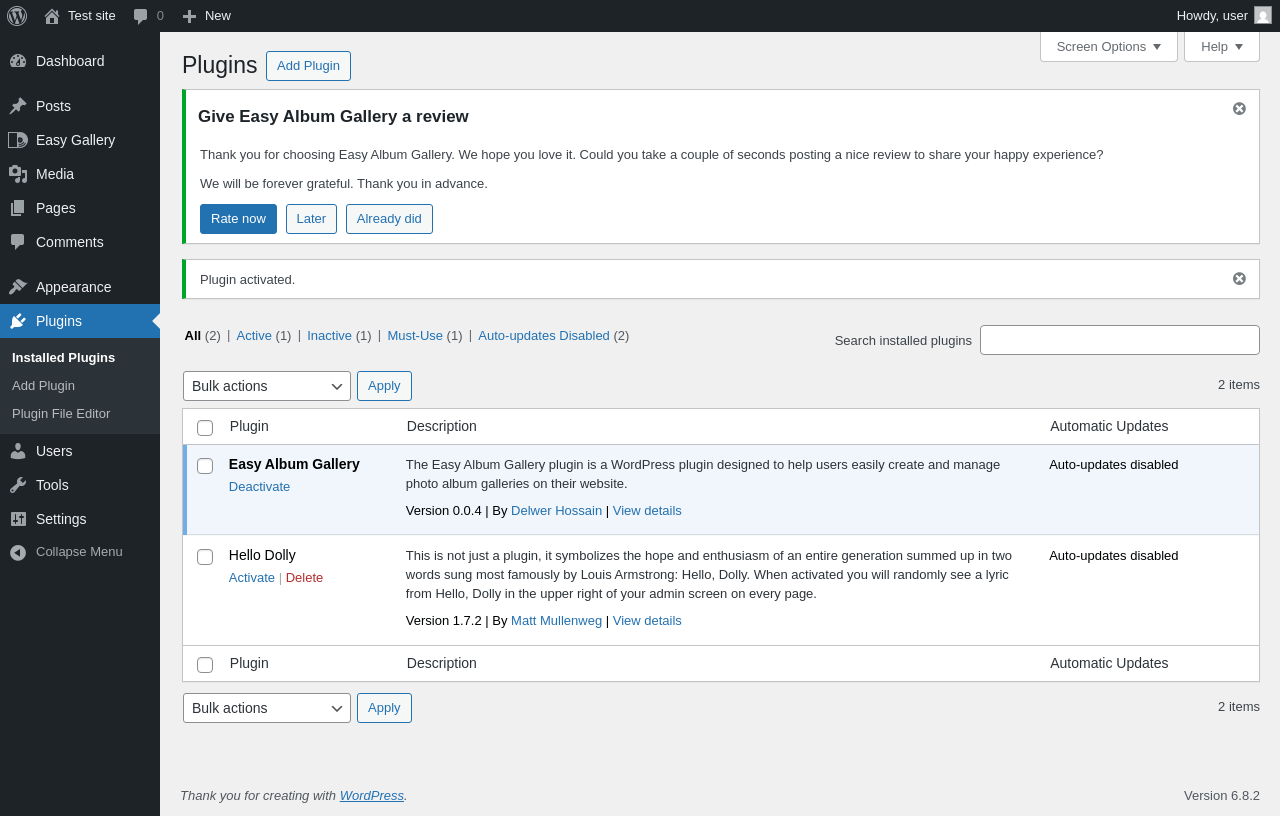Filter plugins by Active
The height and width of the screenshot is (816, 1280).
(254, 335)
